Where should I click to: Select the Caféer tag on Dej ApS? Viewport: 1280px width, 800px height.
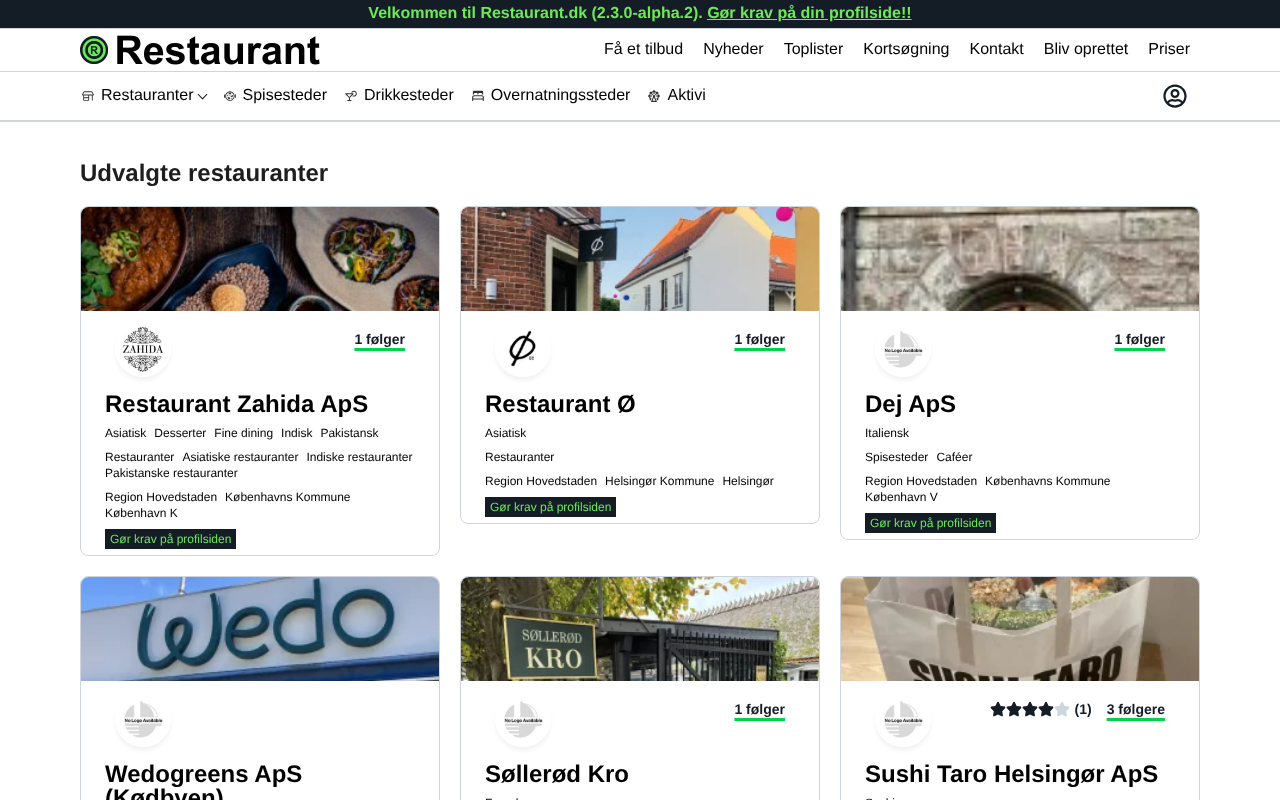coord(954,457)
